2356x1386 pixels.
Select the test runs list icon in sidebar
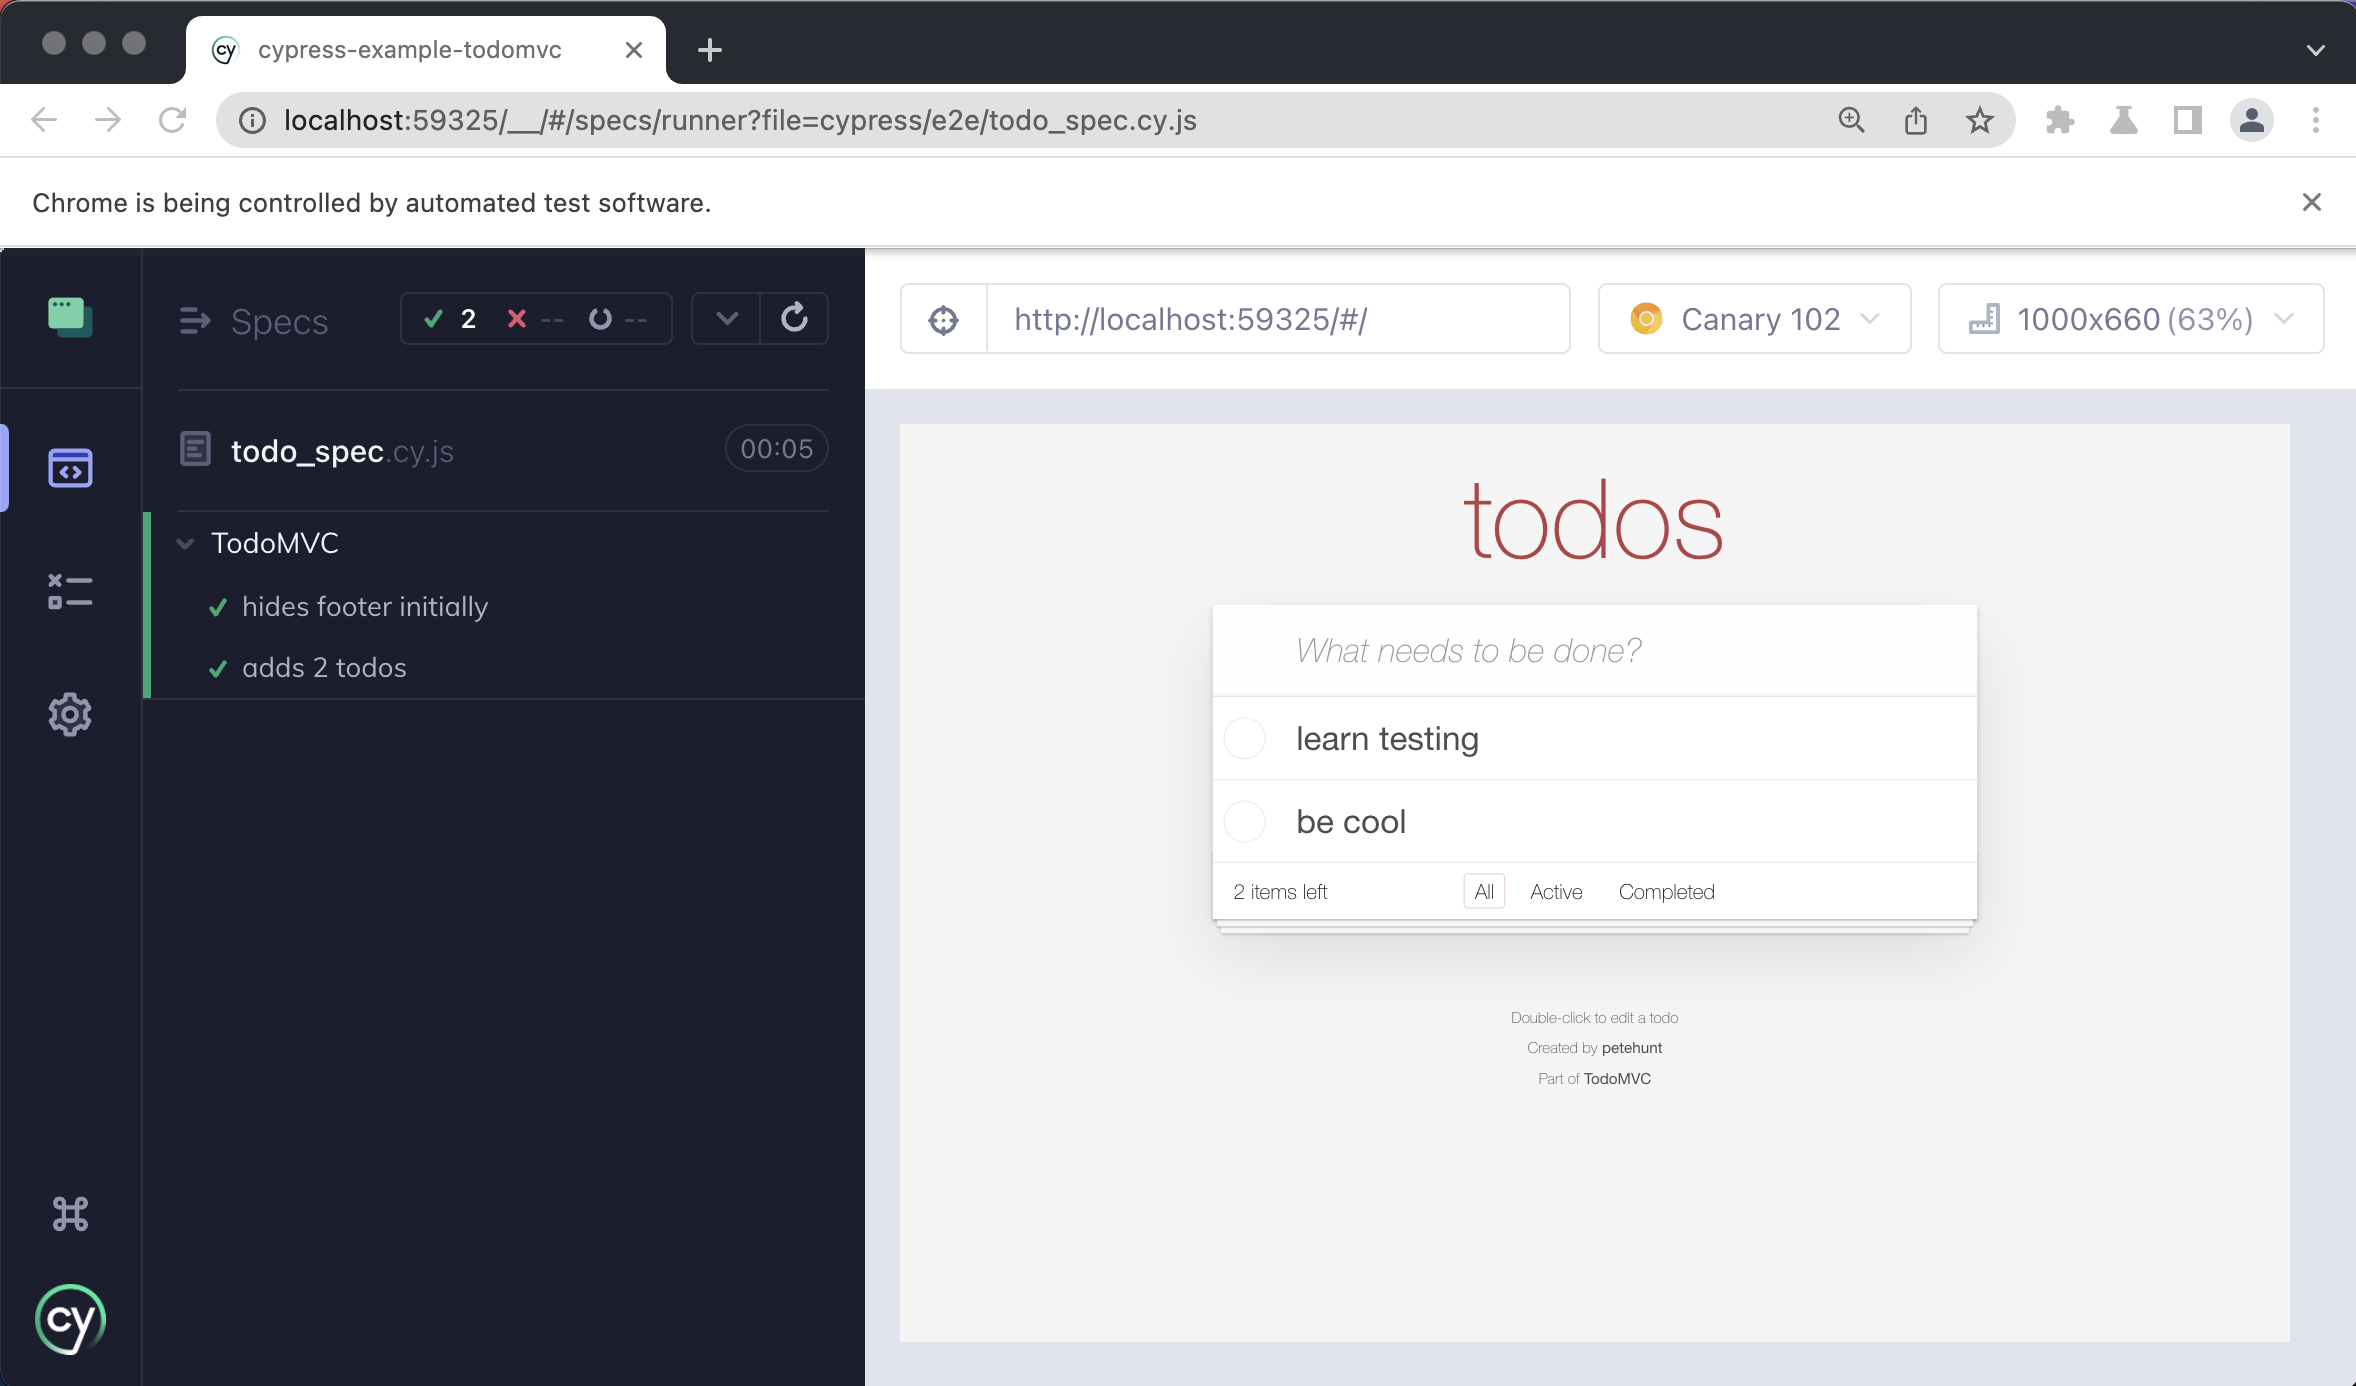(70, 591)
